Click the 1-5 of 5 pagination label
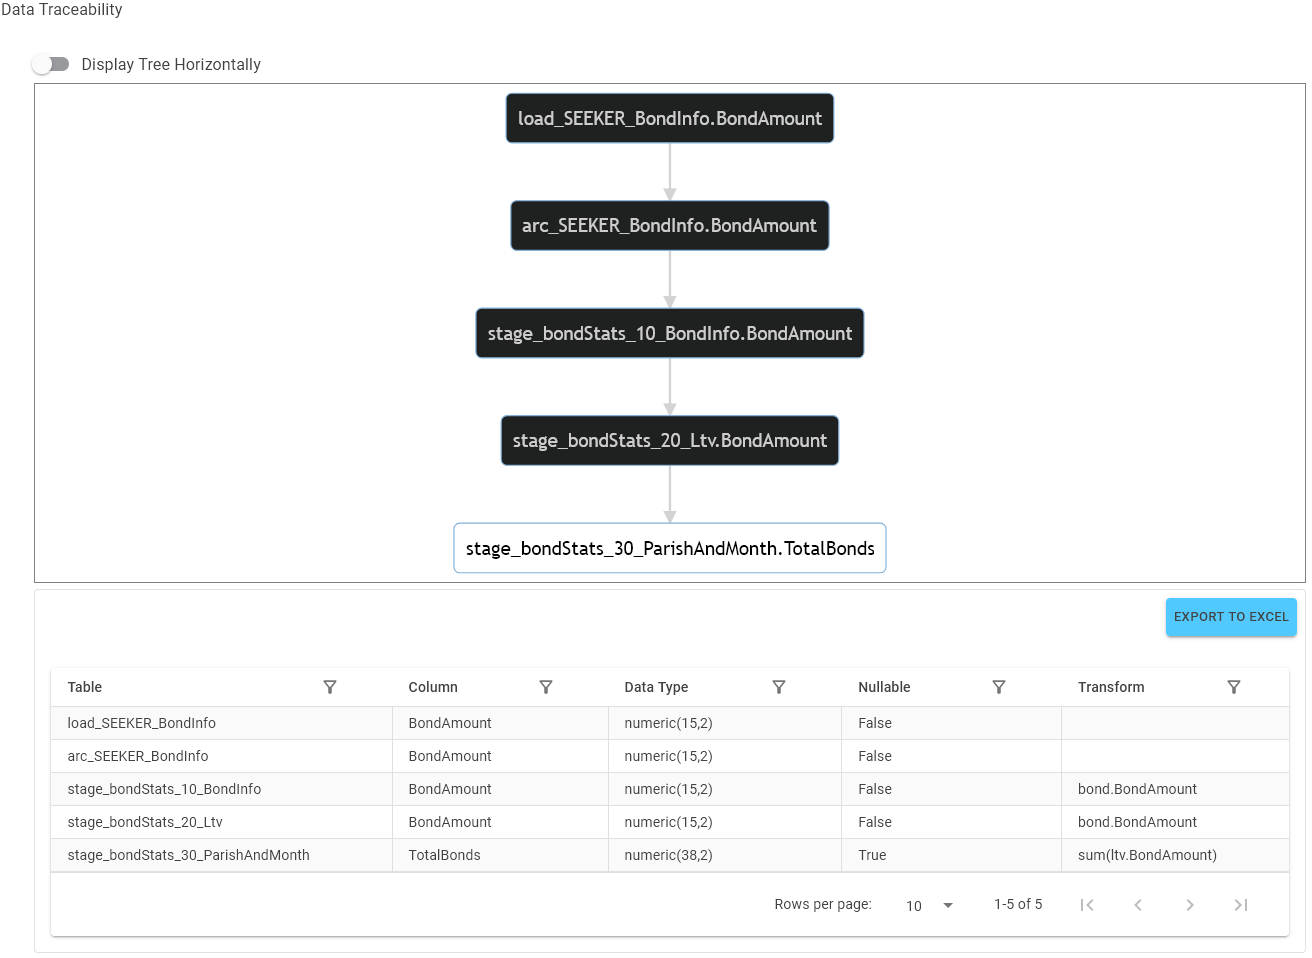 pos(1018,904)
